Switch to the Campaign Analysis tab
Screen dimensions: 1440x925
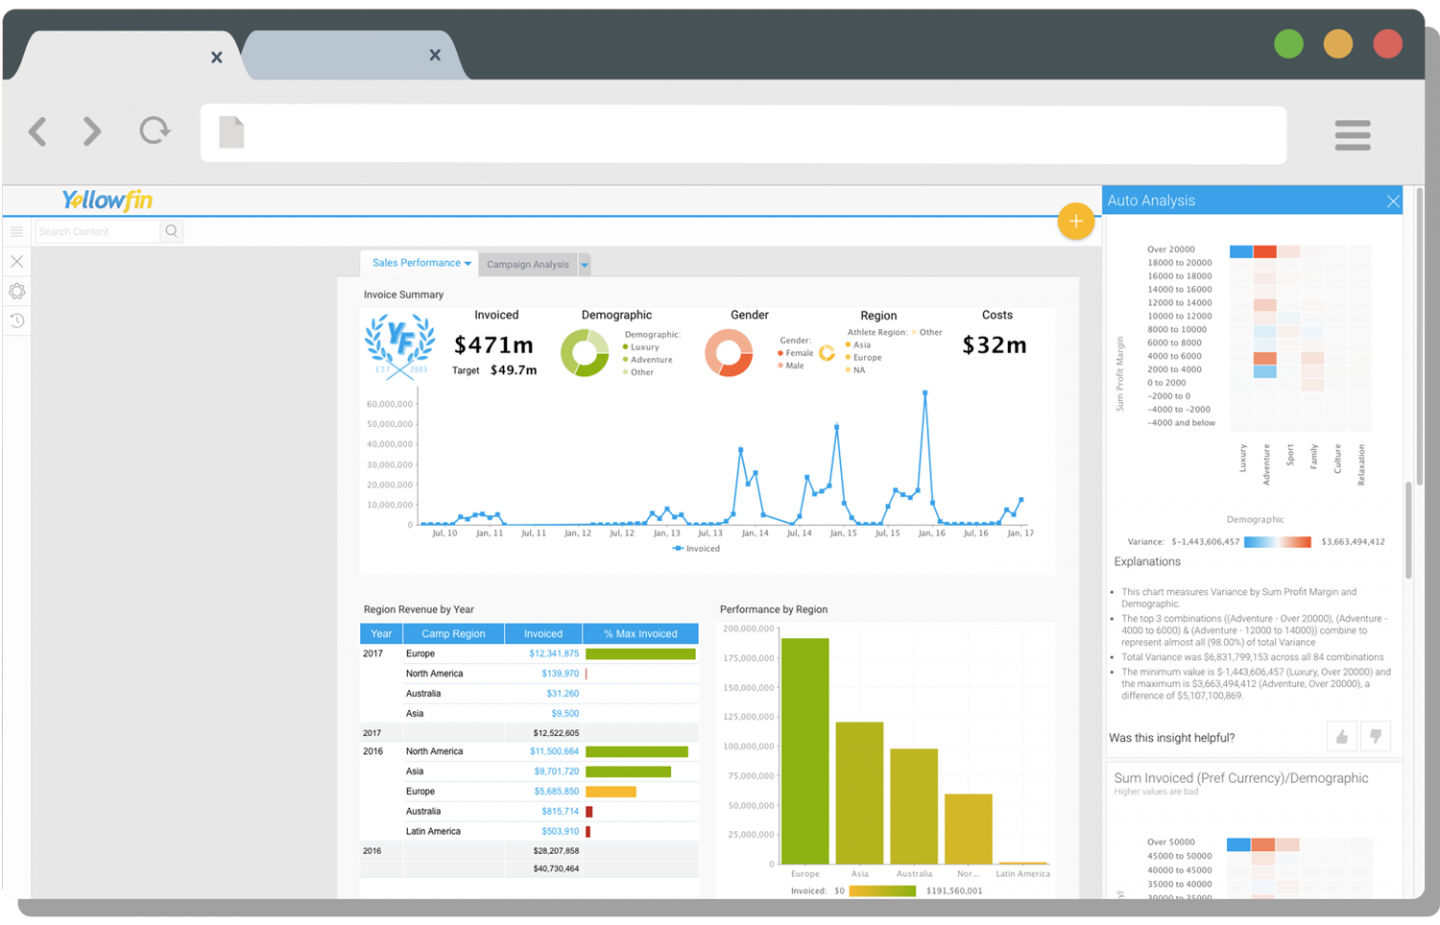pyautogui.click(x=528, y=264)
